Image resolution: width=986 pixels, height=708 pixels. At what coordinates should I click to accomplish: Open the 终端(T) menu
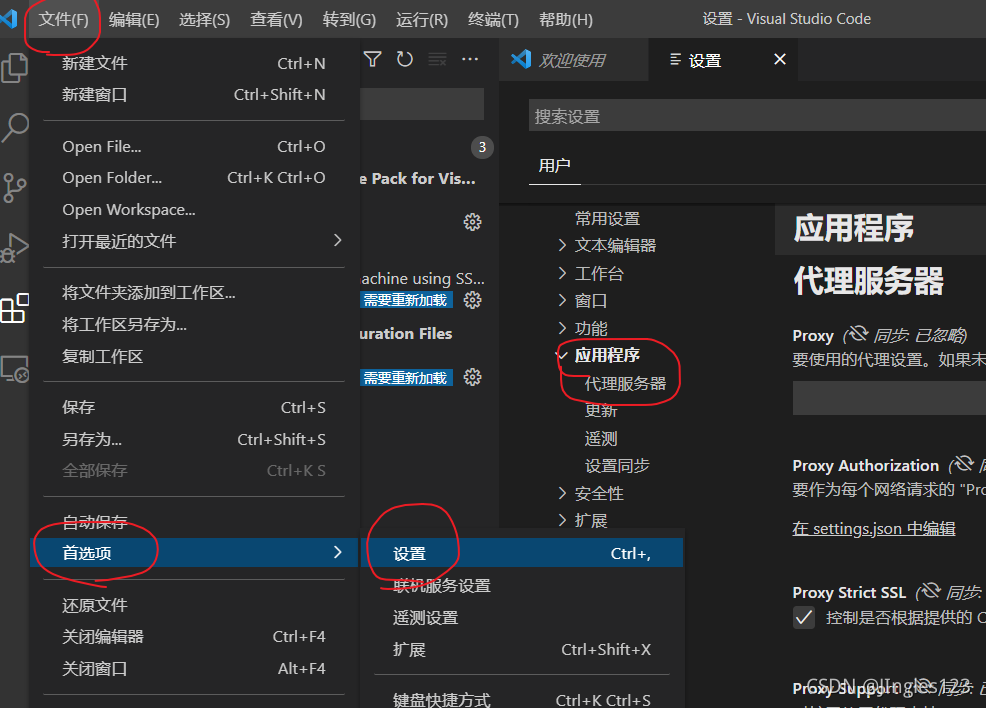[x=493, y=19]
